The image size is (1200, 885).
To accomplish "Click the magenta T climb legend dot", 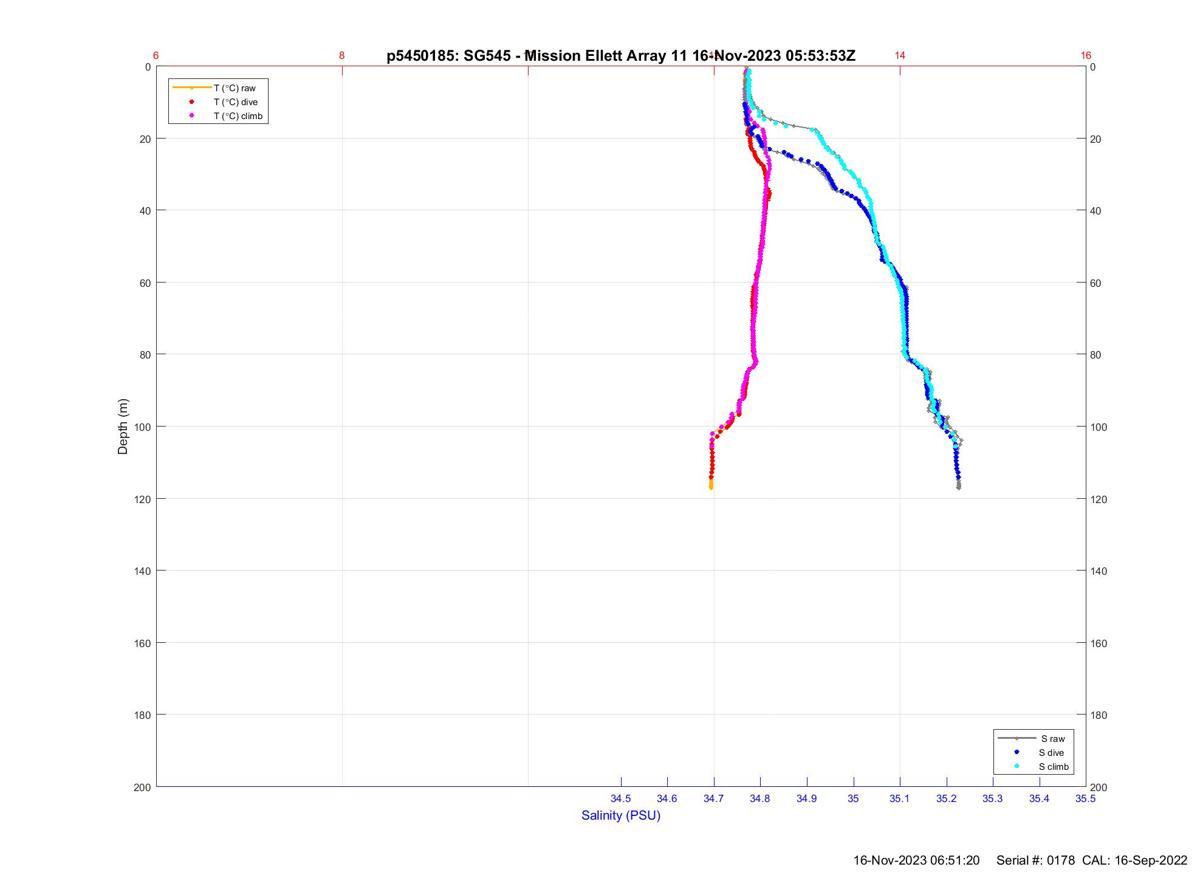I will coord(191,116).
